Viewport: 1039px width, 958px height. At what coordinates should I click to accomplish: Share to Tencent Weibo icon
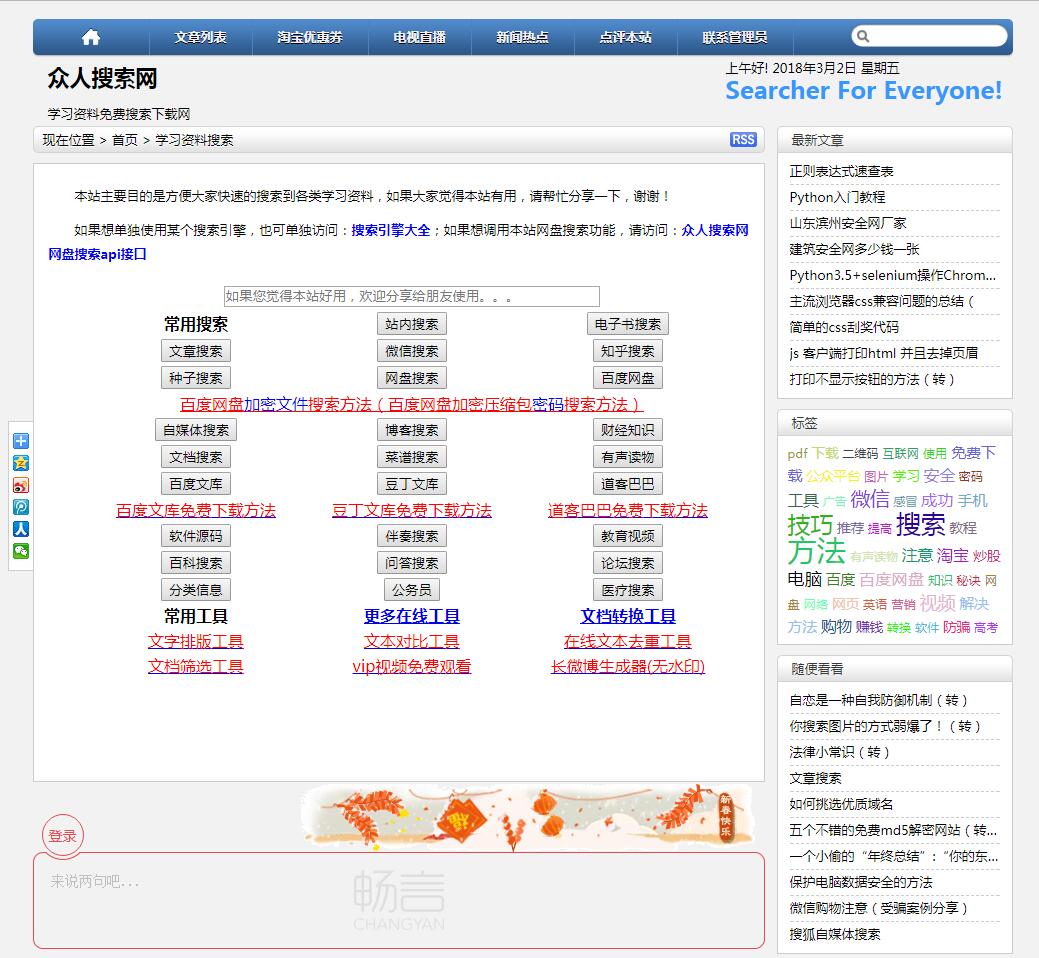tap(21, 507)
